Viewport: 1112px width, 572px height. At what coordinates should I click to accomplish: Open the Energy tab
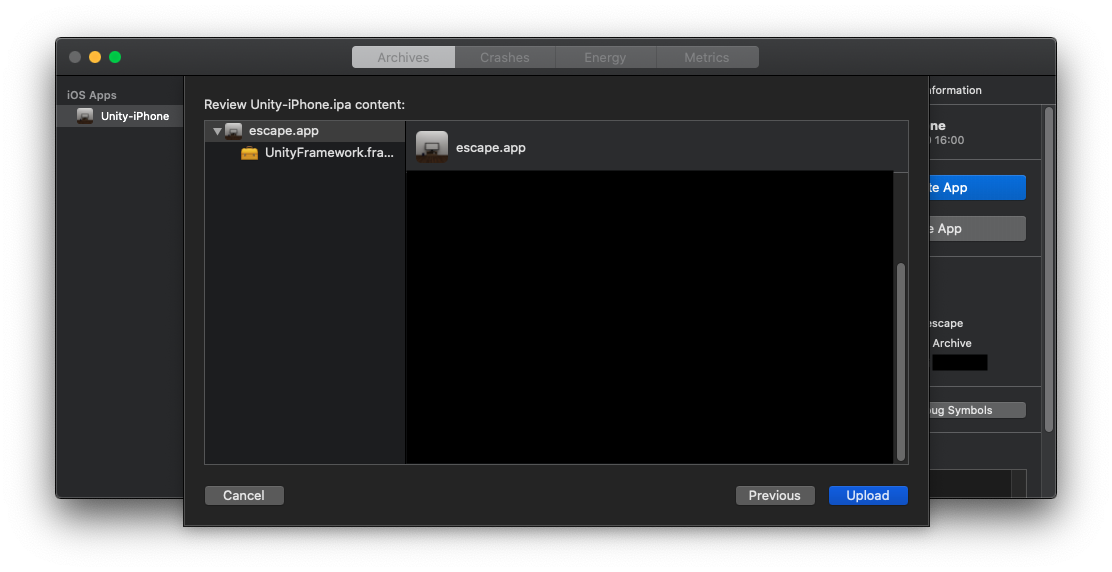(605, 57)
